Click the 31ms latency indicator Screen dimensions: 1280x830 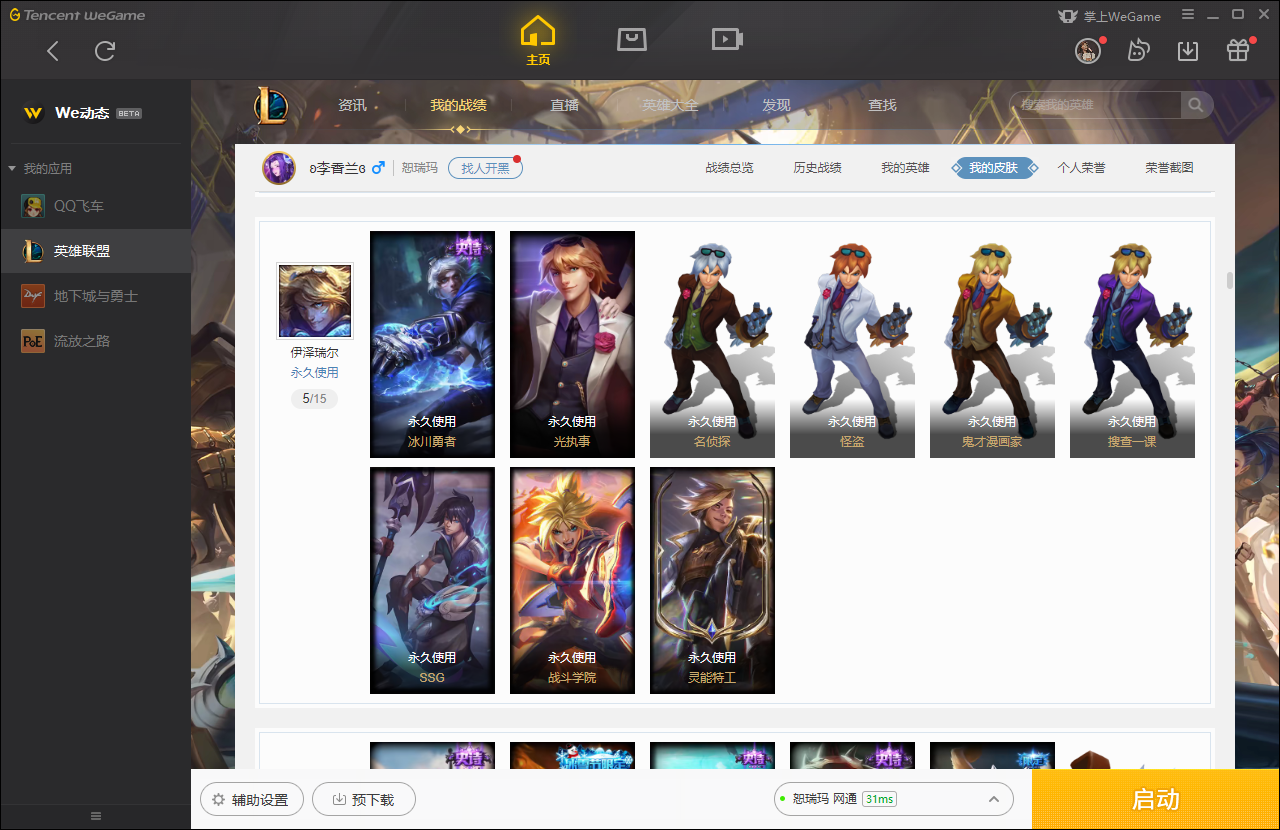click(x=879, y=799)
